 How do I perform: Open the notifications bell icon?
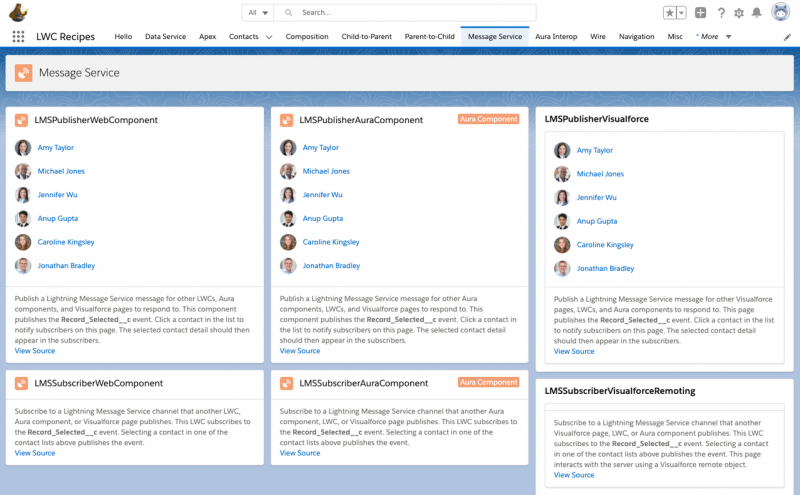[x=757, y=13]
